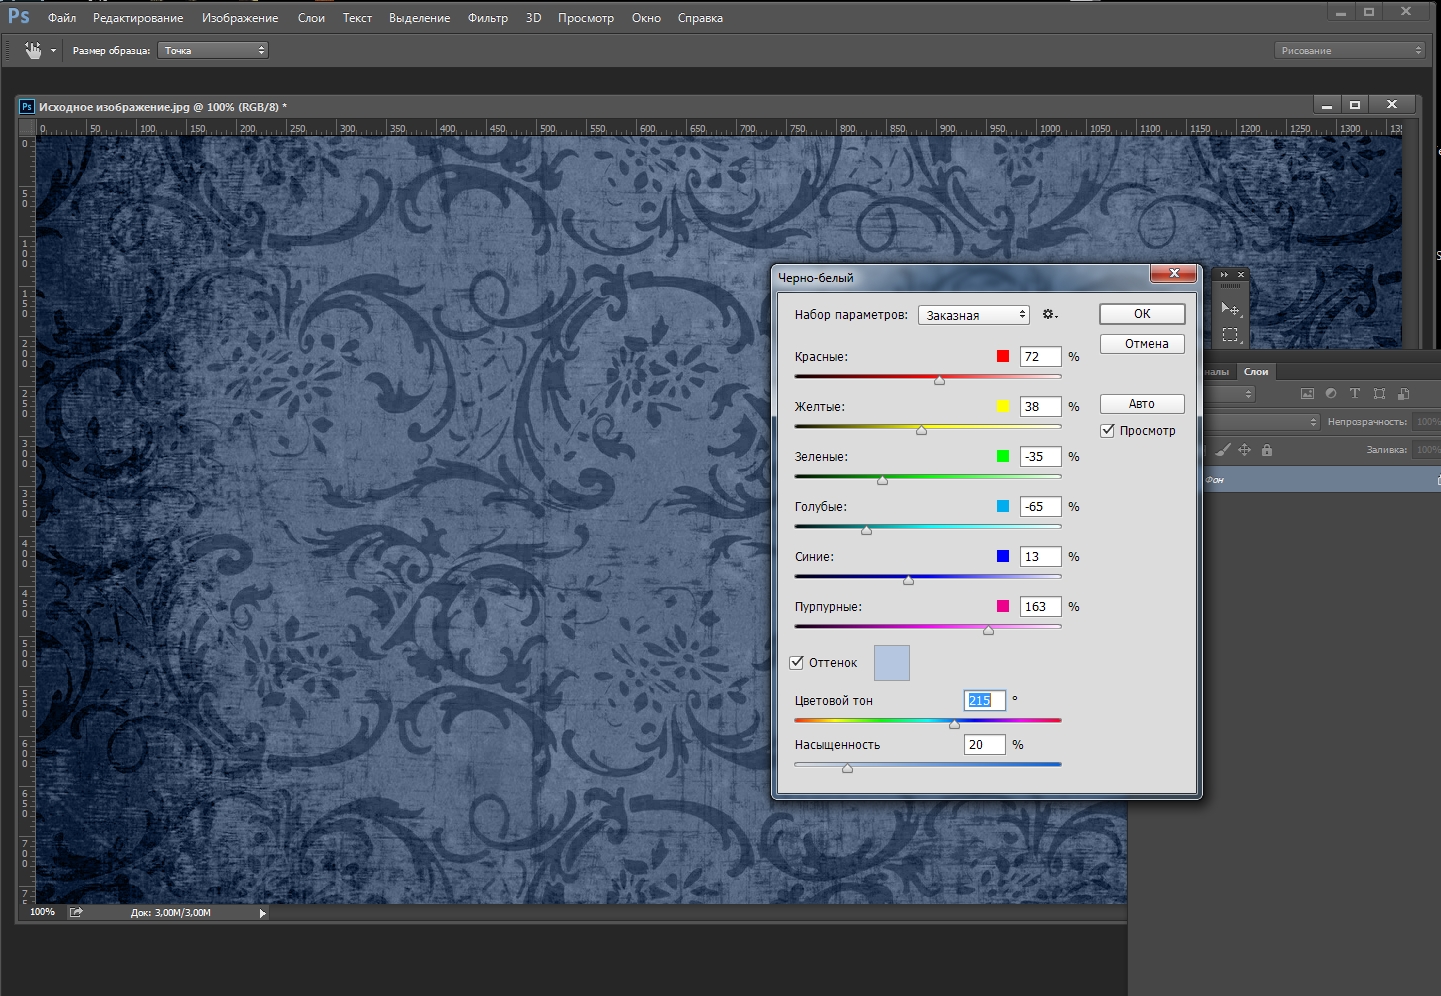Open tool preset picker arrow beside hand icon
This screenshot has width=1441, height=996.
pos(53,51)
